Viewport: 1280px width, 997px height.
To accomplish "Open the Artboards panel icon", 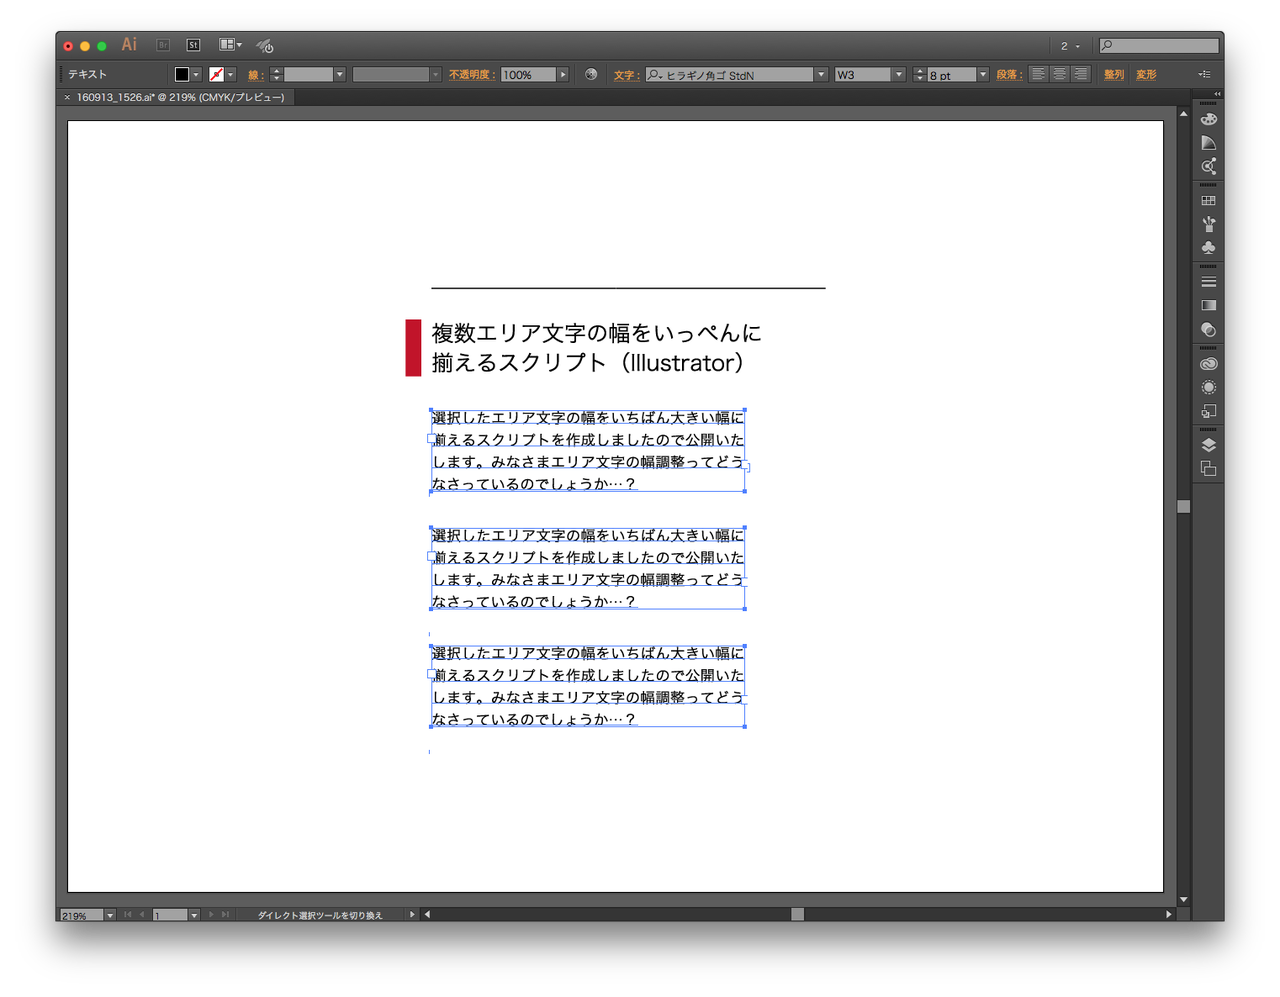I will point(1208,469).
